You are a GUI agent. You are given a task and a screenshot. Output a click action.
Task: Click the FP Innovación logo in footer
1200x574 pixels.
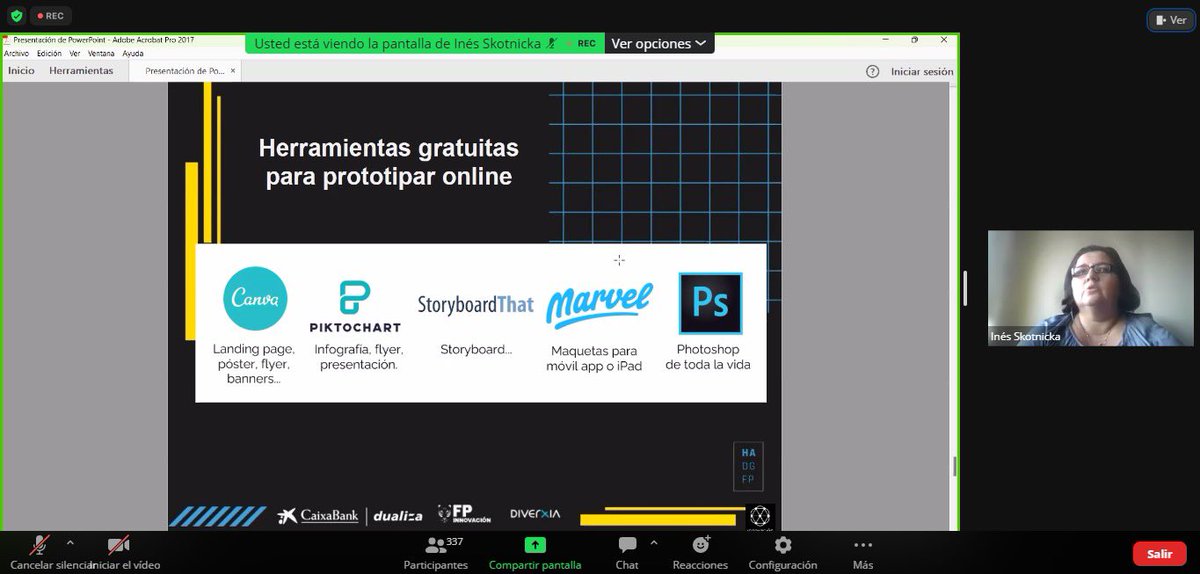464,514
